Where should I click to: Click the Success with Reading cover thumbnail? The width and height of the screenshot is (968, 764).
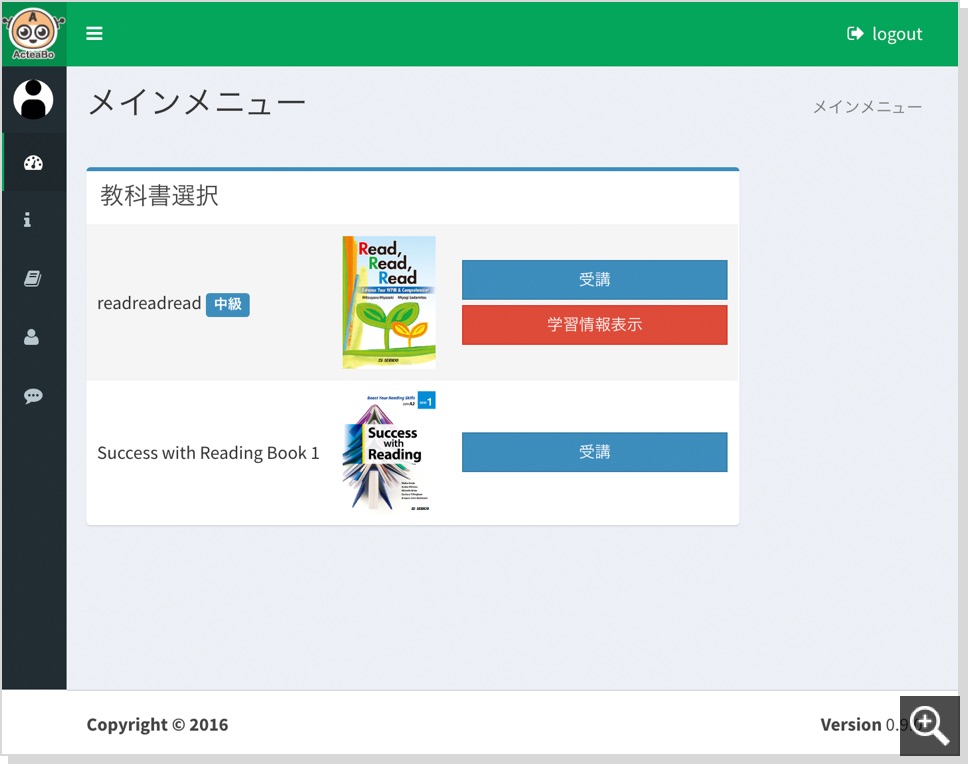click(389, 452)
